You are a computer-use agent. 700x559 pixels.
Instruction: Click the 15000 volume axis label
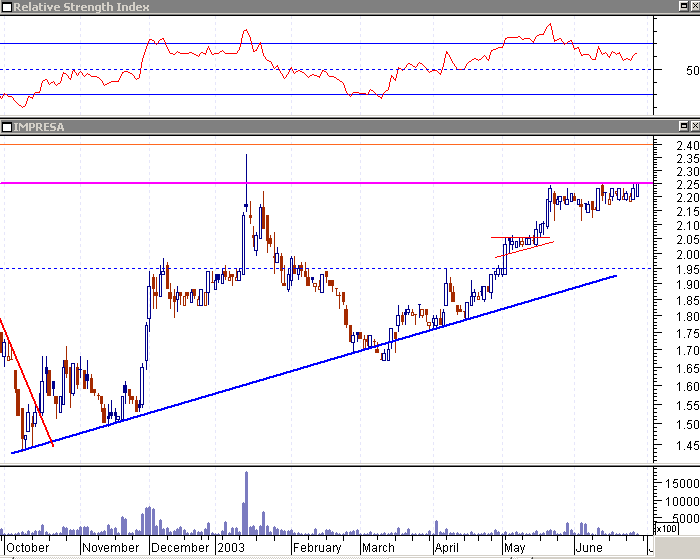[x=682, y=484]
